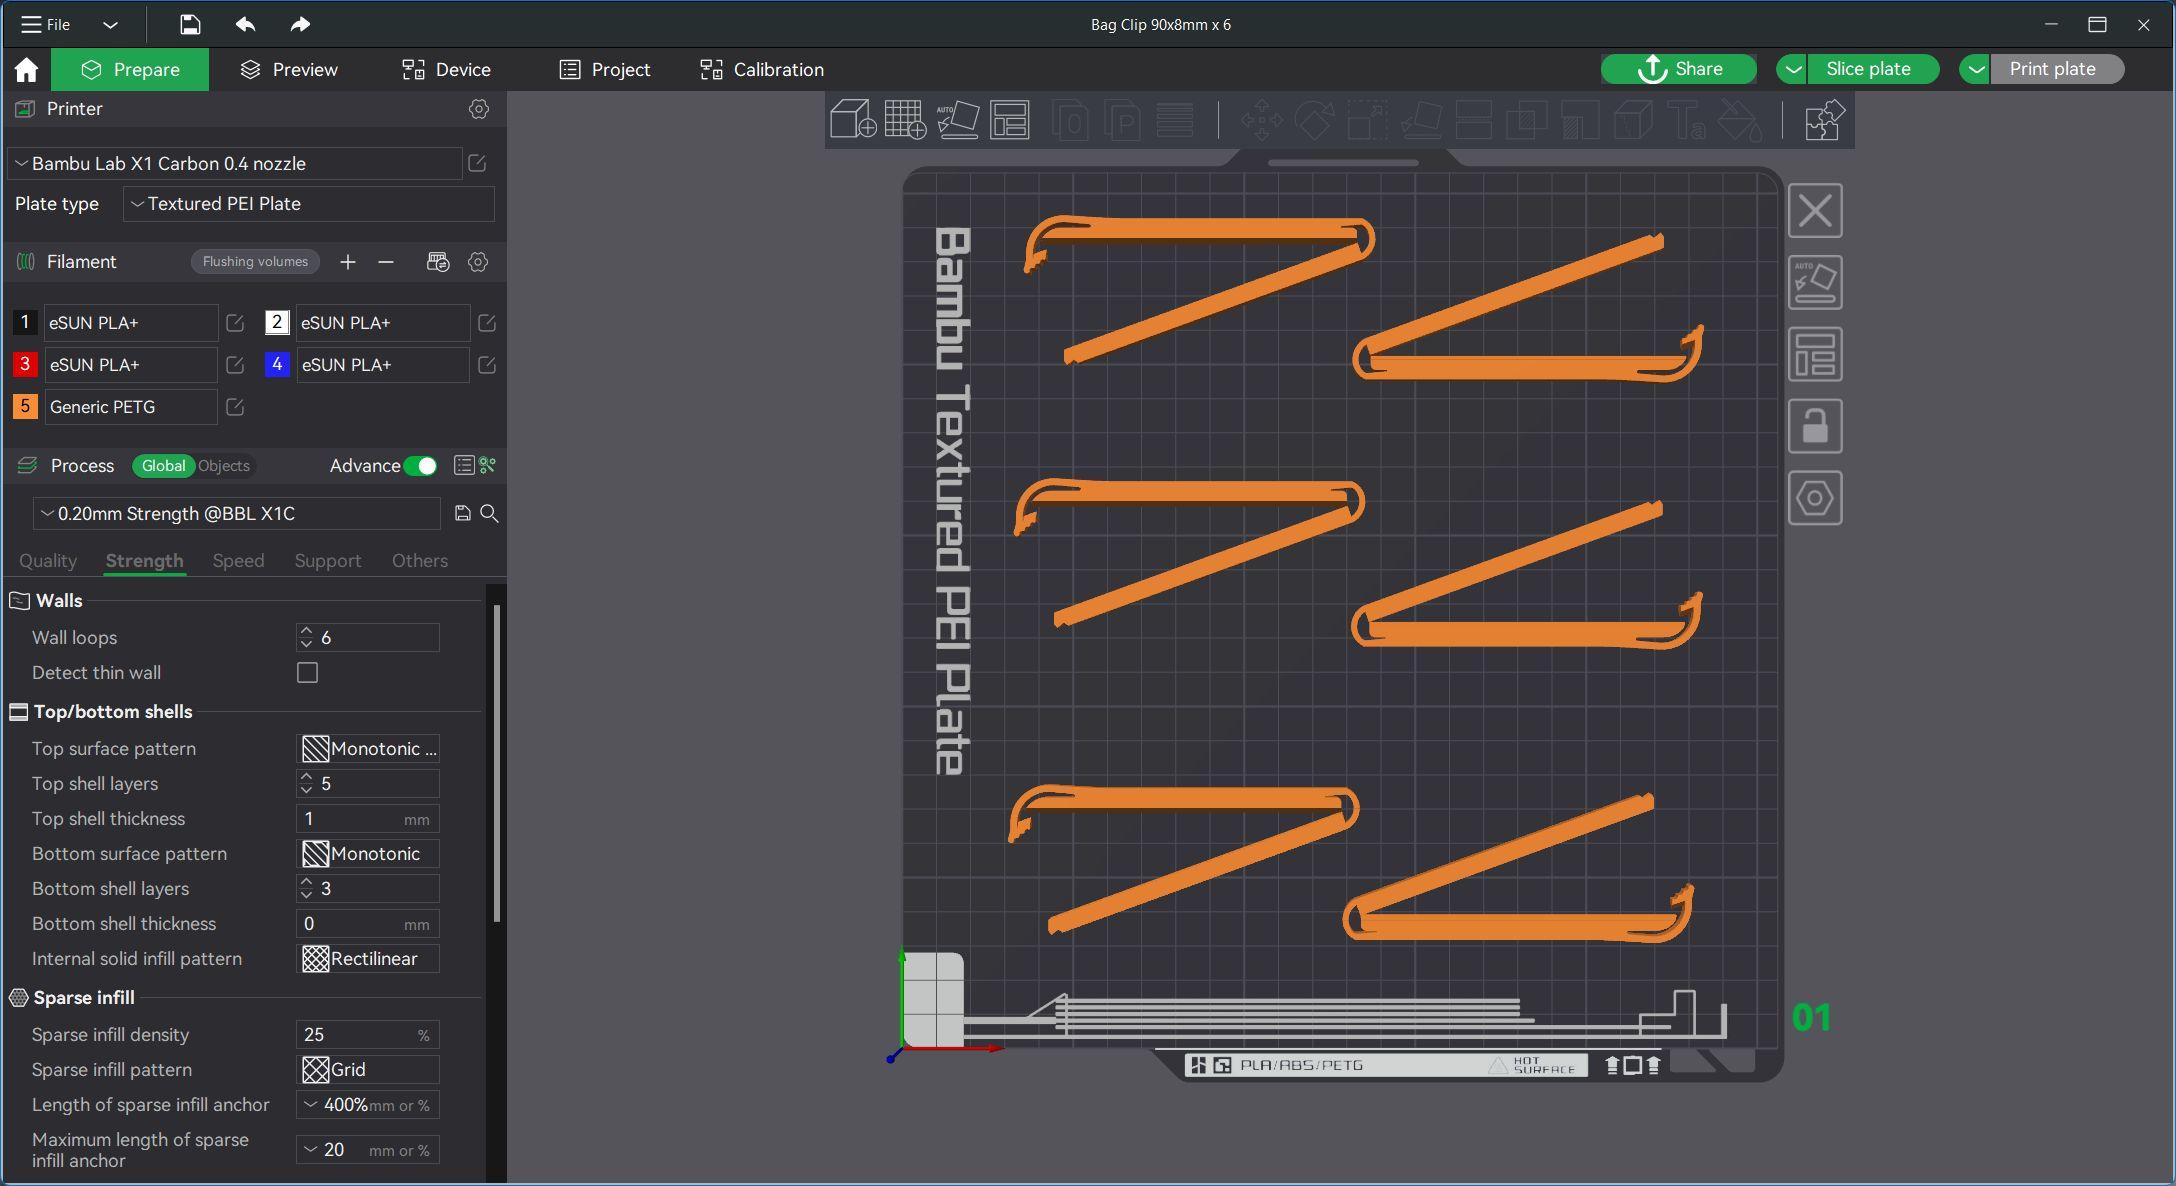
Task: Switch to the Quality process tab
Action: [48, 559]
